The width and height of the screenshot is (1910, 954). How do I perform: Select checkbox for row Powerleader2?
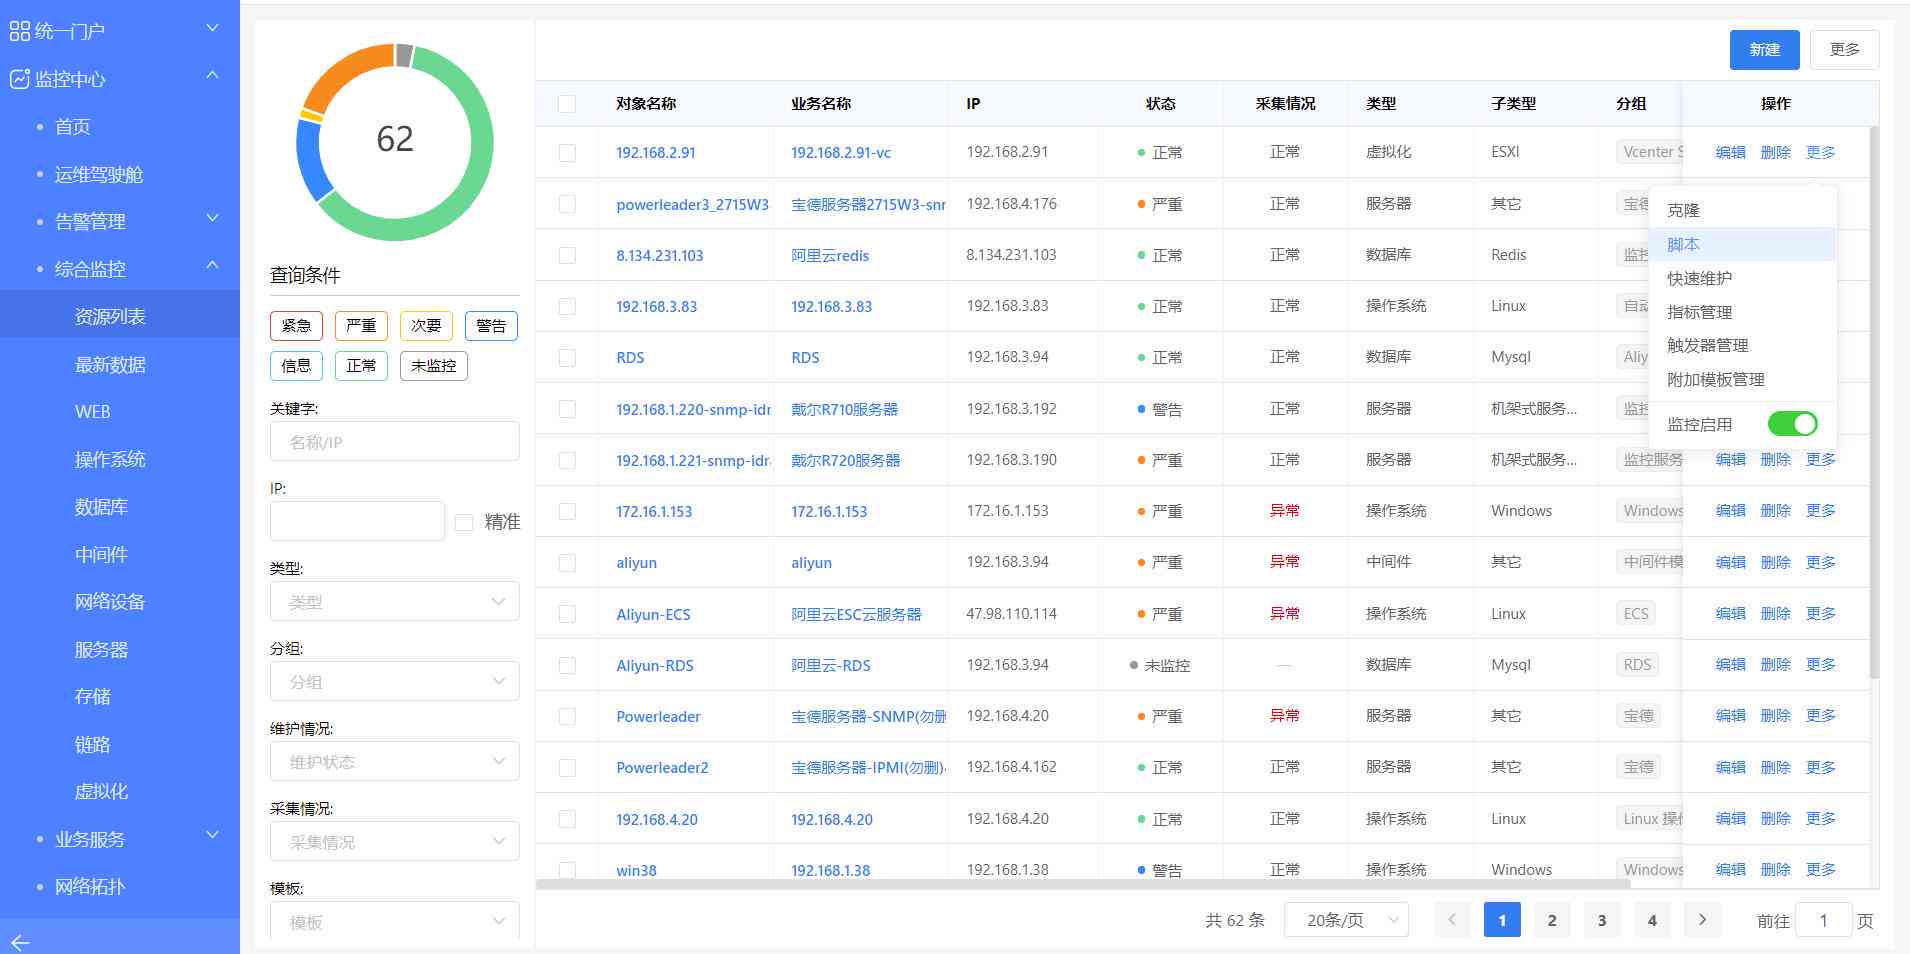[567, 768]
